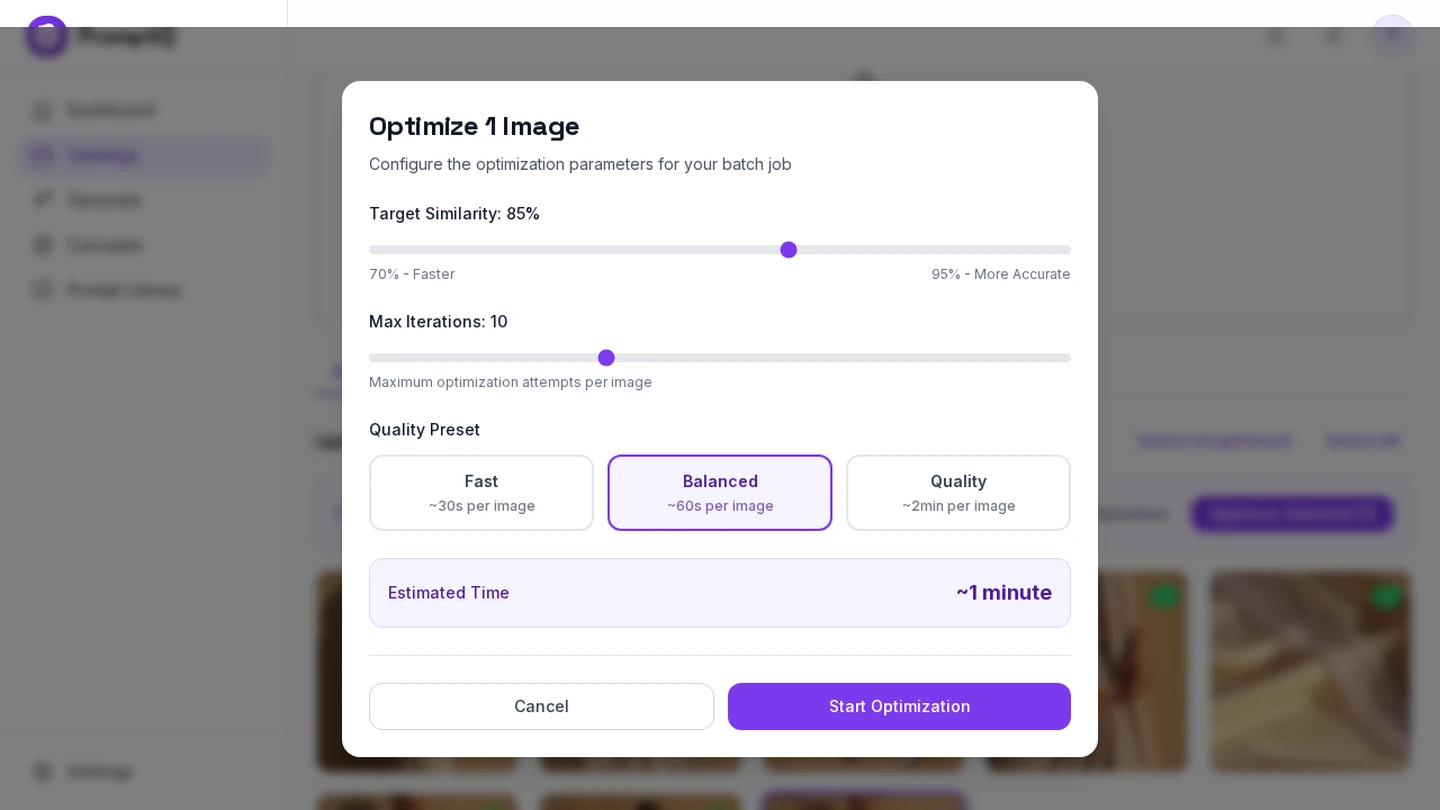Open the Prompt Library sidebar icon
Image resolution: width=1440 pixels, height=810 pixels.
tap(42, 290)
